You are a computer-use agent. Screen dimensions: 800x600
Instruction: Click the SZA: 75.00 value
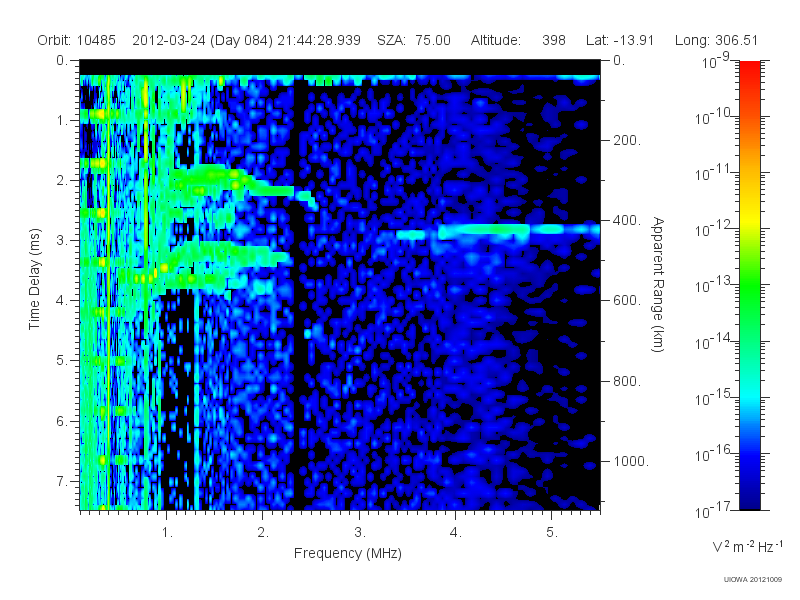point(414,40)
